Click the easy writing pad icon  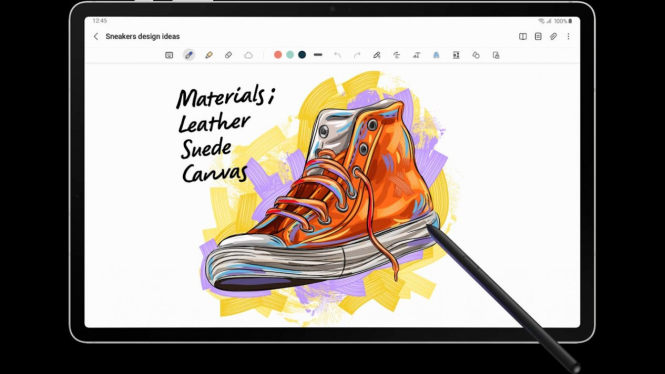tap(456, 55)
